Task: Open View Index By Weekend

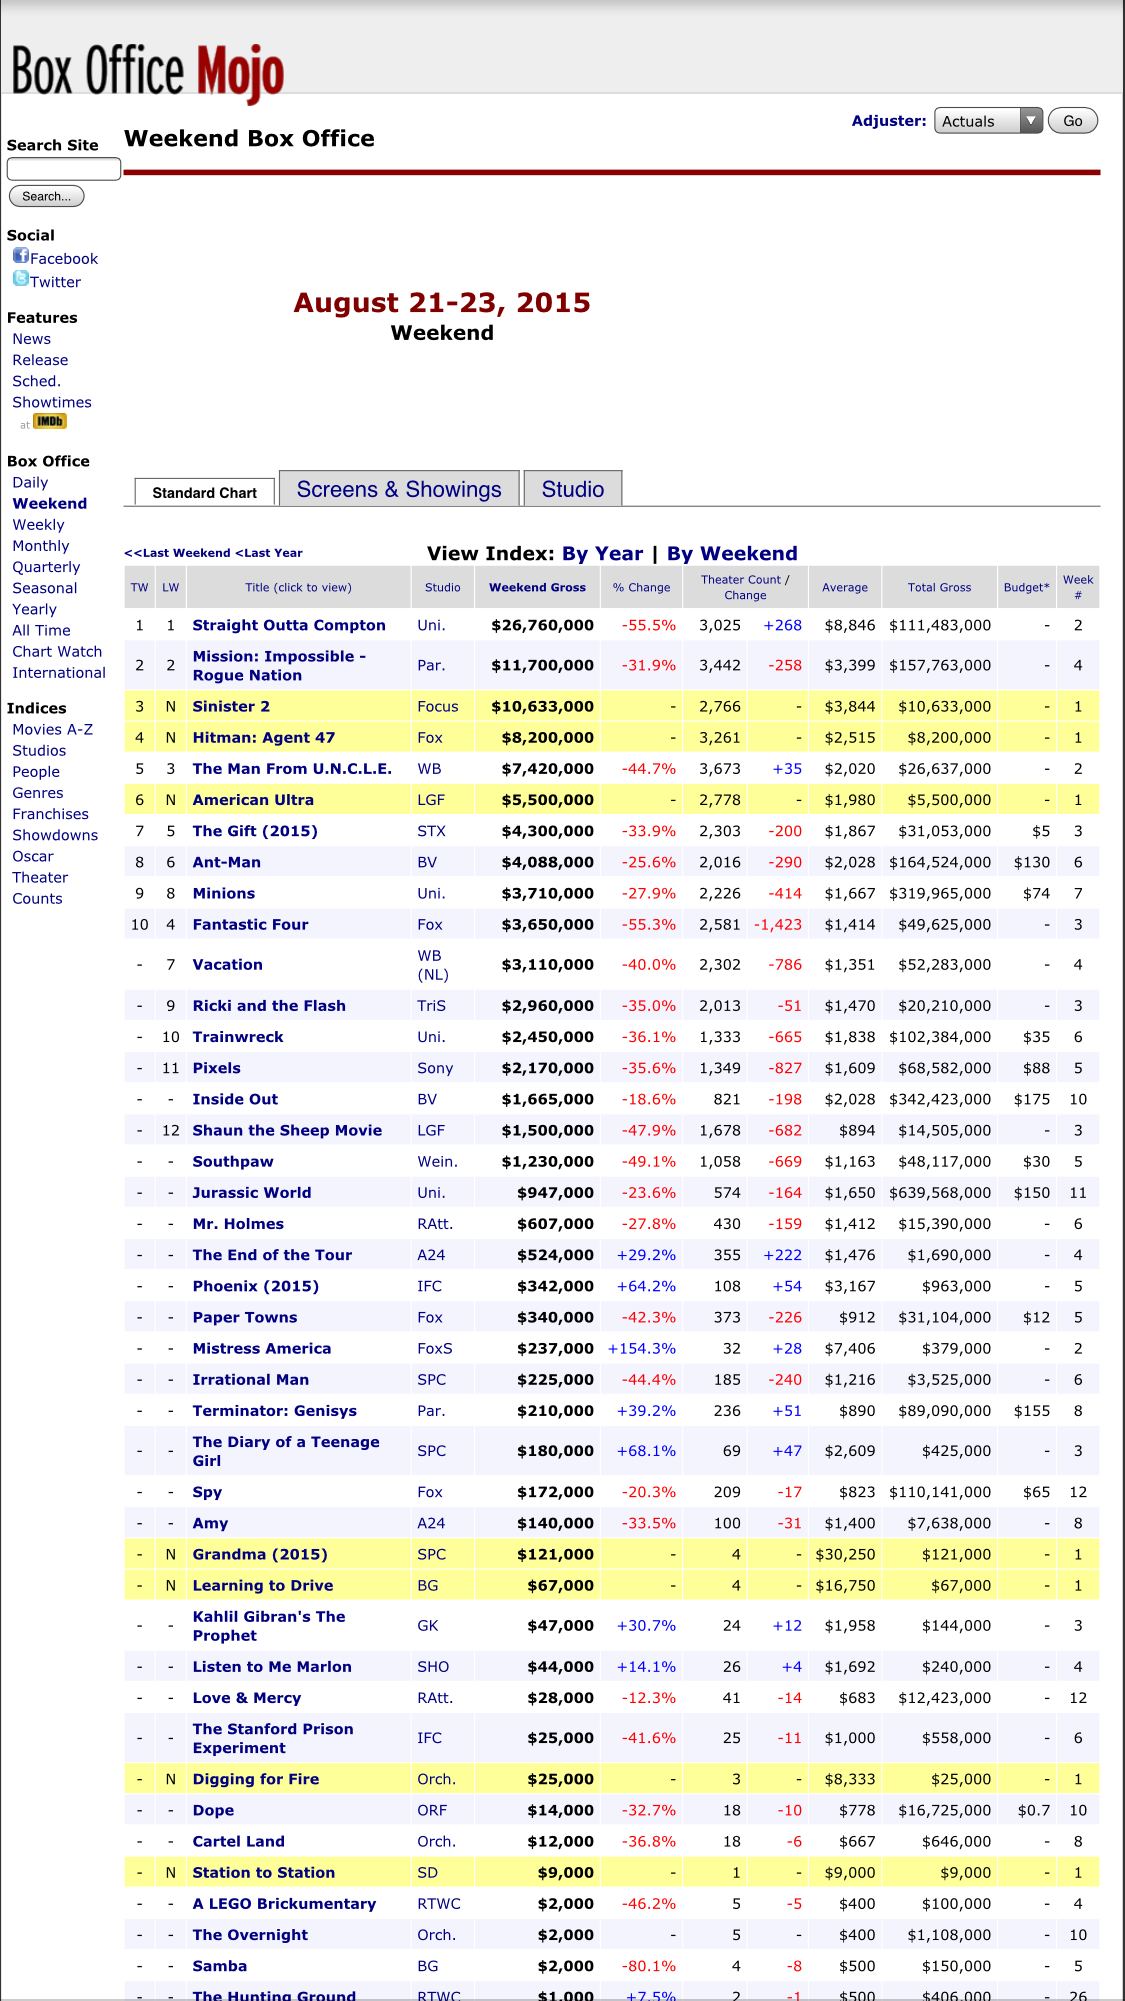Action: click(732, 554)
